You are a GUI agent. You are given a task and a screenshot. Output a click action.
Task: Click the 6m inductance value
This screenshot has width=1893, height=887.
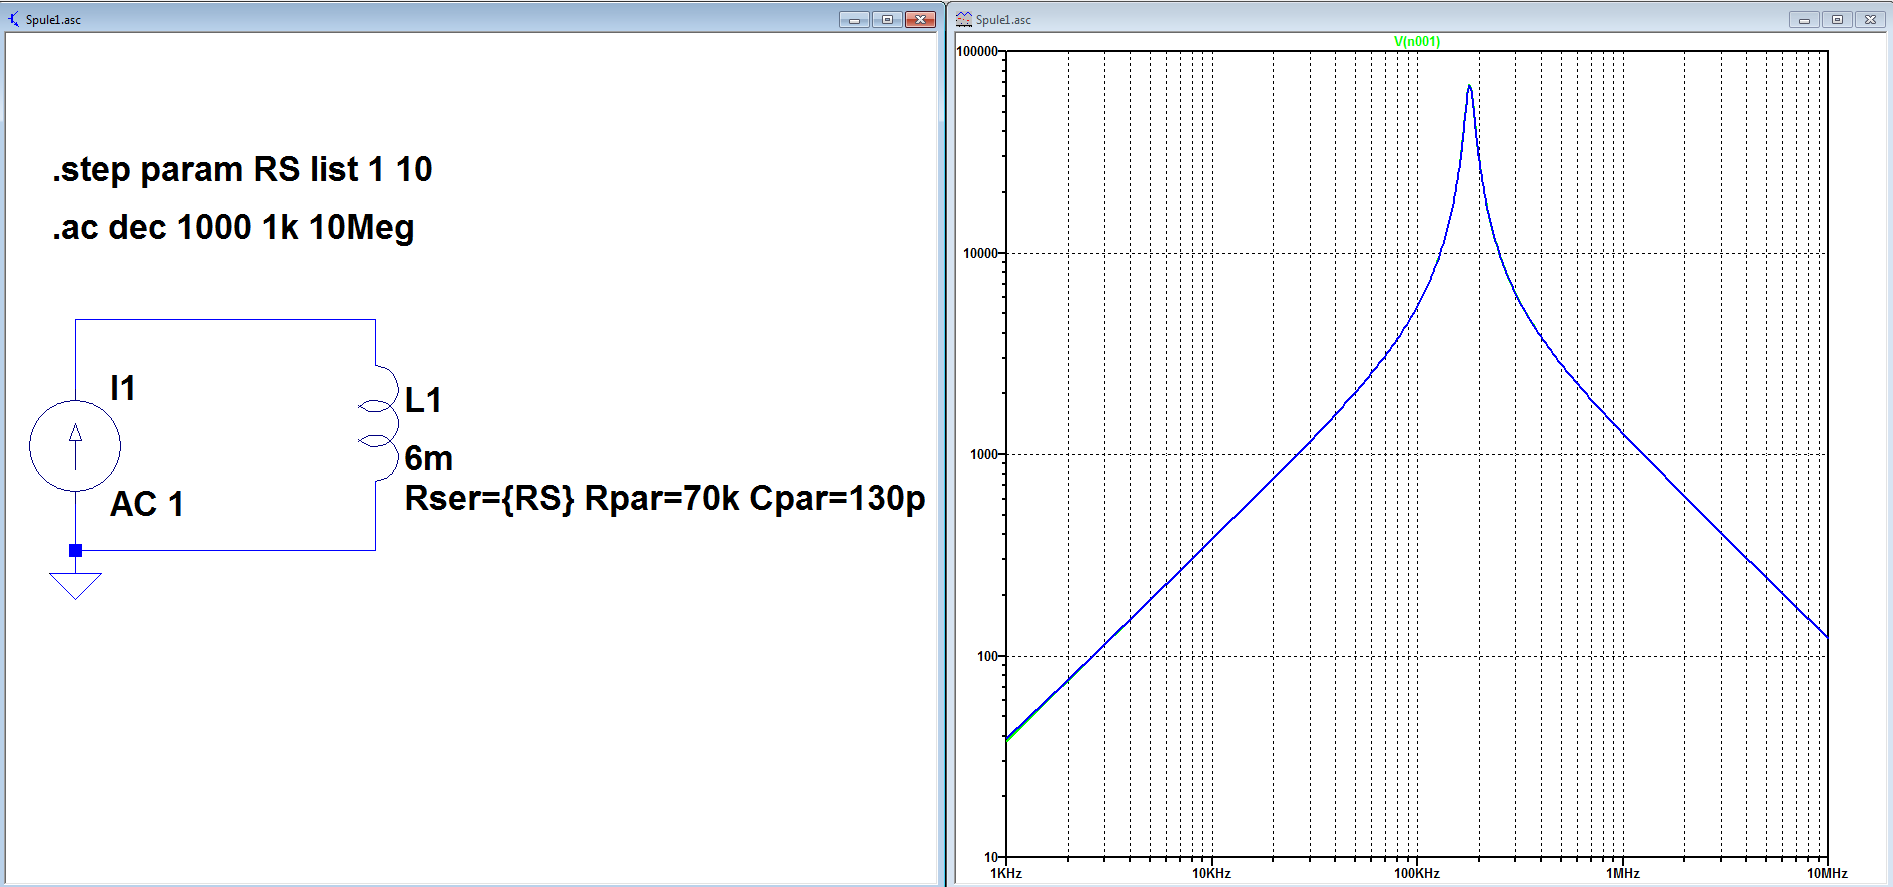(x=429, y=458)
